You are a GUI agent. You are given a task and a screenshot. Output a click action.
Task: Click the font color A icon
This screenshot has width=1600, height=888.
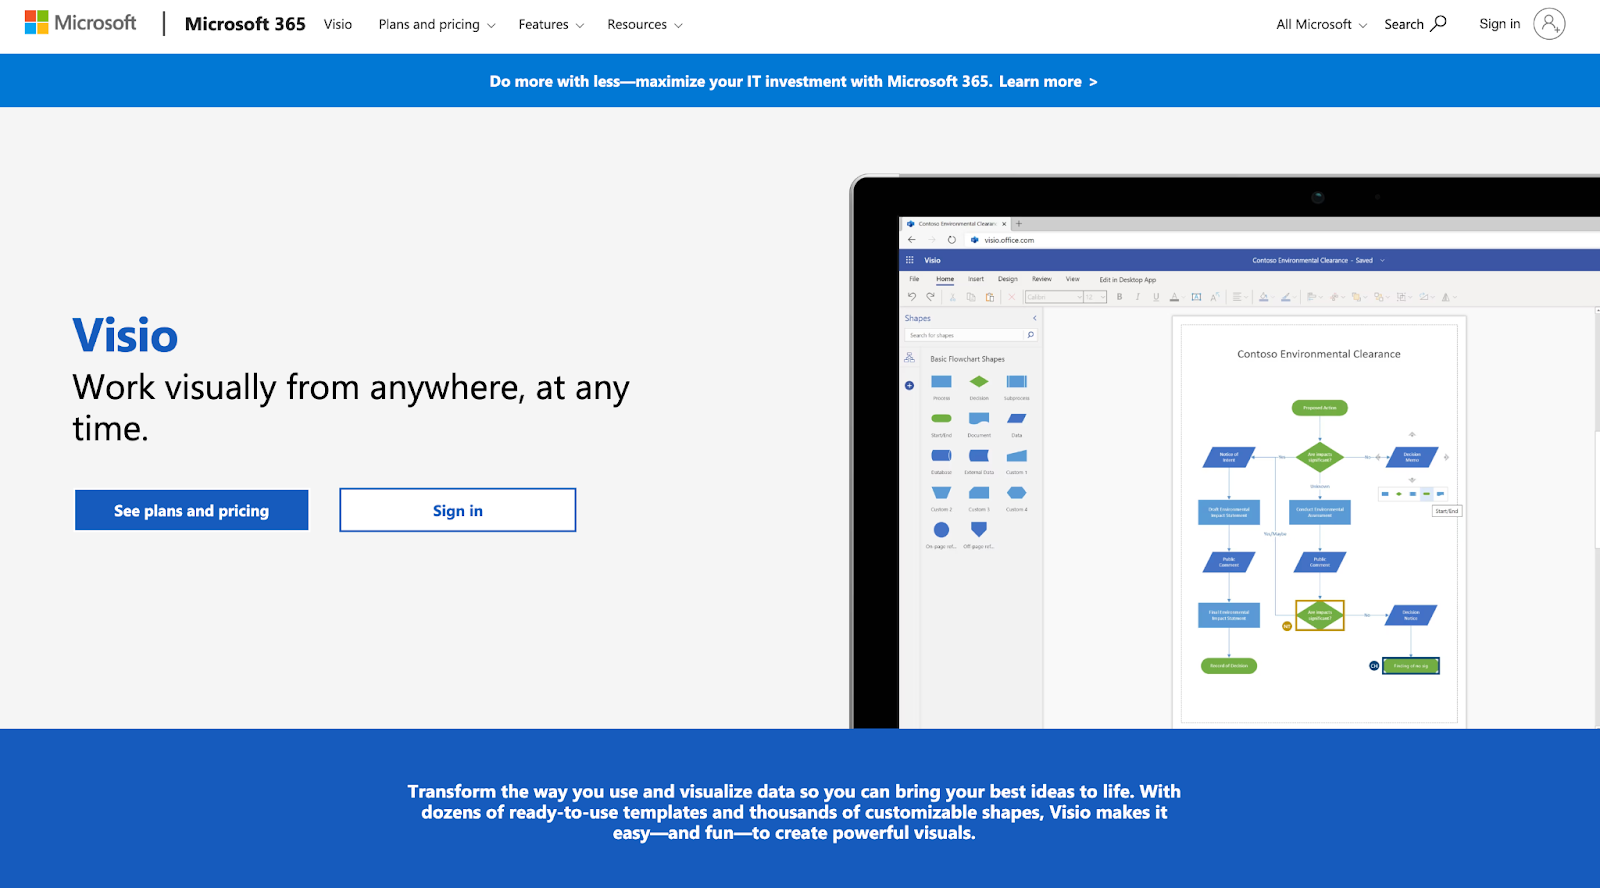coord(1175,297)
